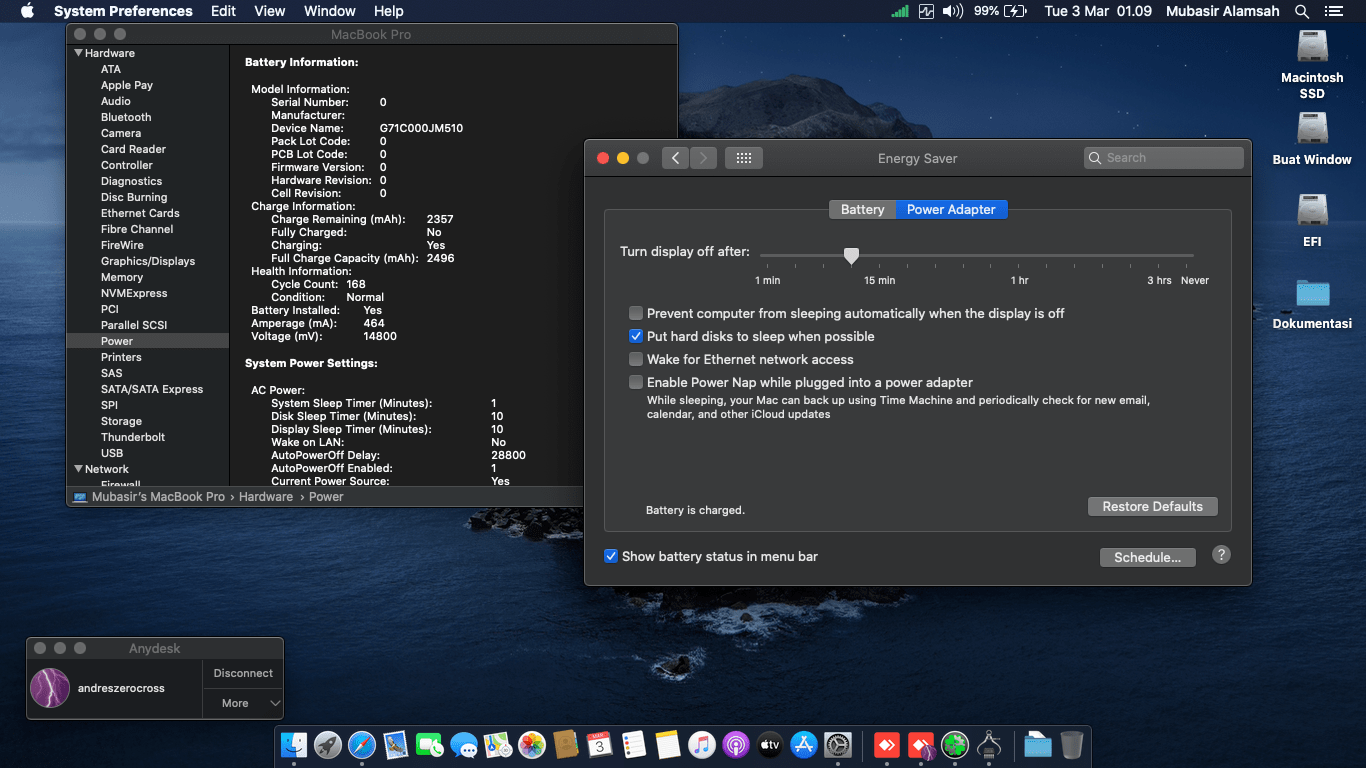
Task: Open Messages speech bubble icon in Dock
Action: pyautogui.click(x=464, y=745)
